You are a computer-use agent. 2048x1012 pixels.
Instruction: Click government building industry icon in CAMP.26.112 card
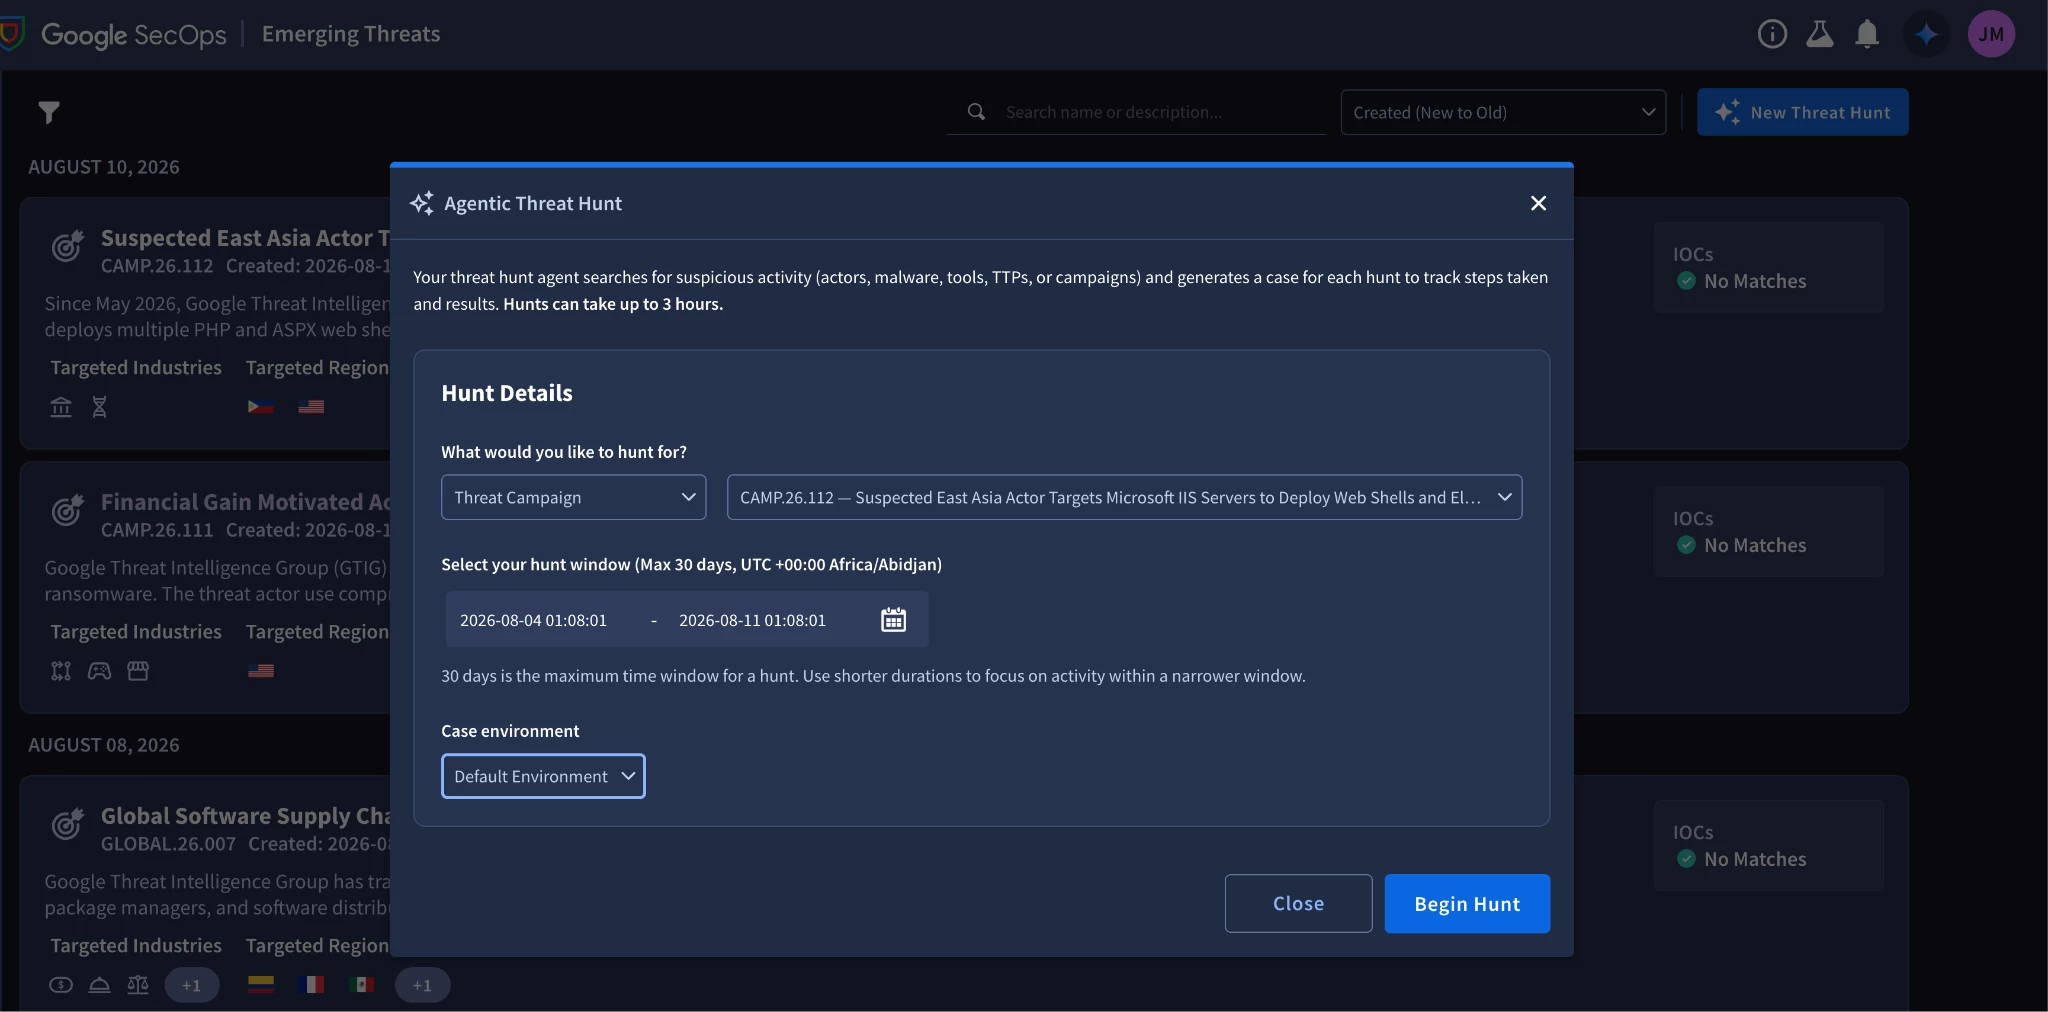pyautogui.click(x=61, y=407)
